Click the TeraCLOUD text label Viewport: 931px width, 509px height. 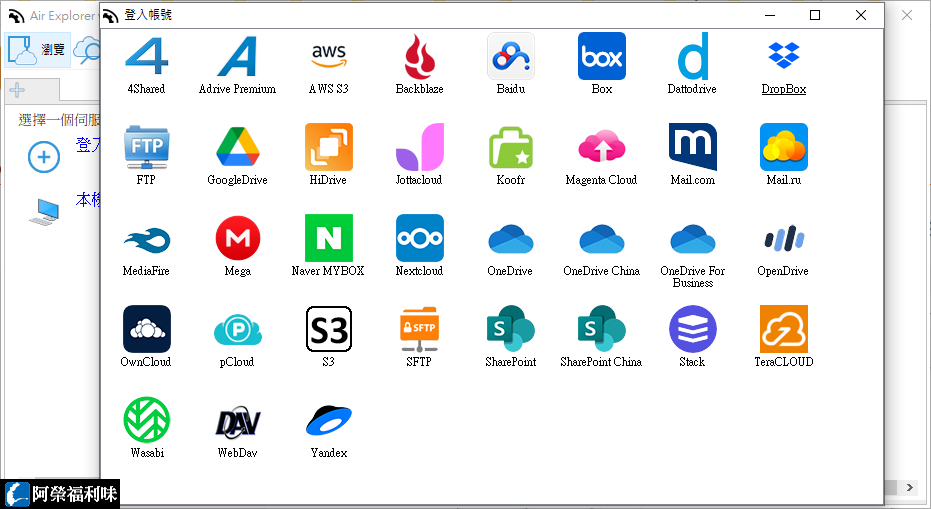pyautogui.click(x=784, y=362)
